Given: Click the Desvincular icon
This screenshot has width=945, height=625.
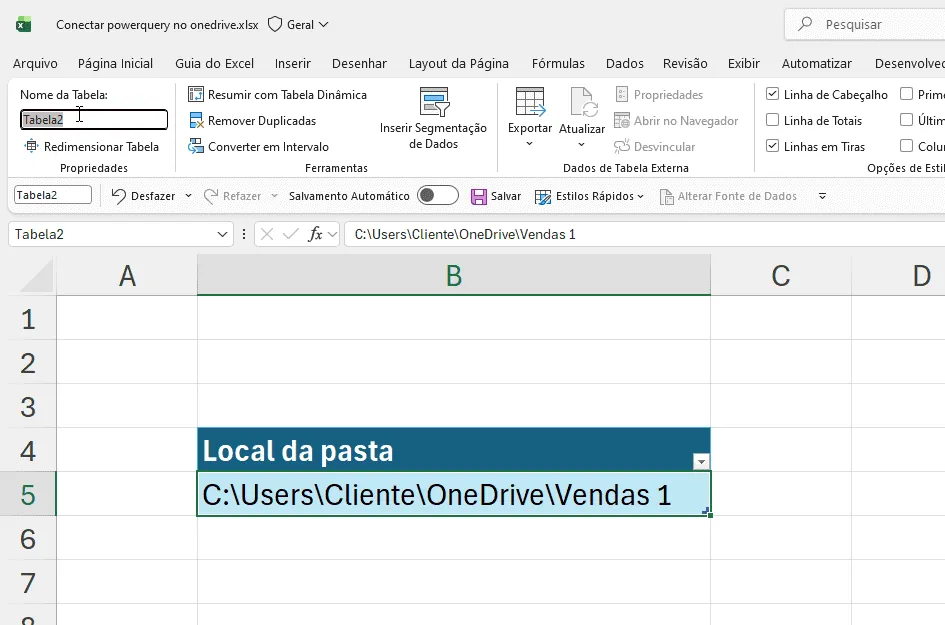Looking at the screenshot, I should tap(622, 146).
